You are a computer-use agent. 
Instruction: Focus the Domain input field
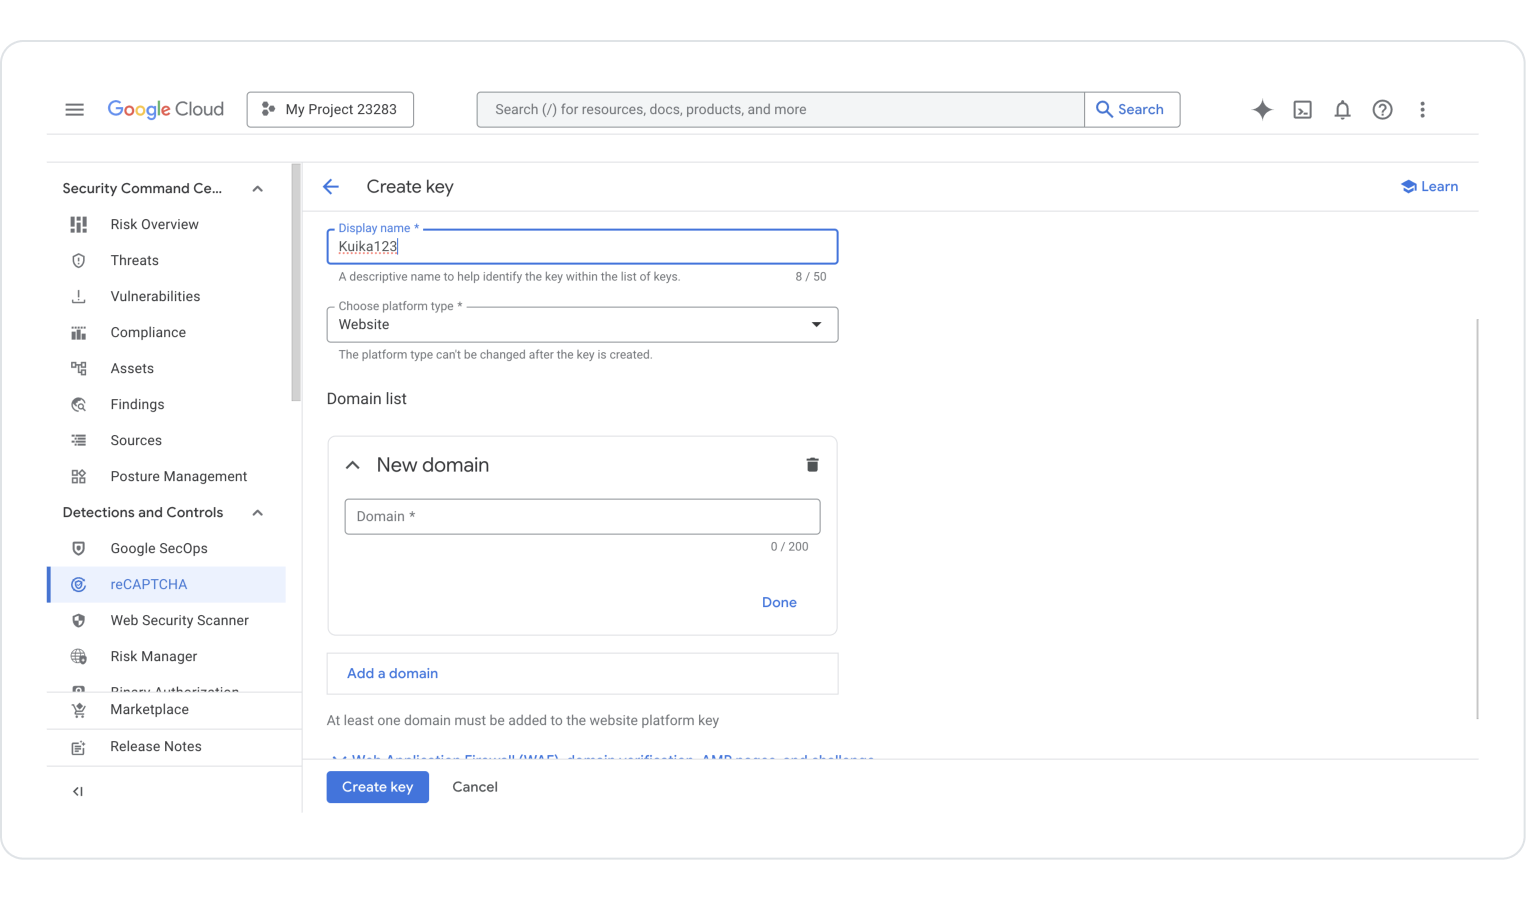tap(582, 517)
